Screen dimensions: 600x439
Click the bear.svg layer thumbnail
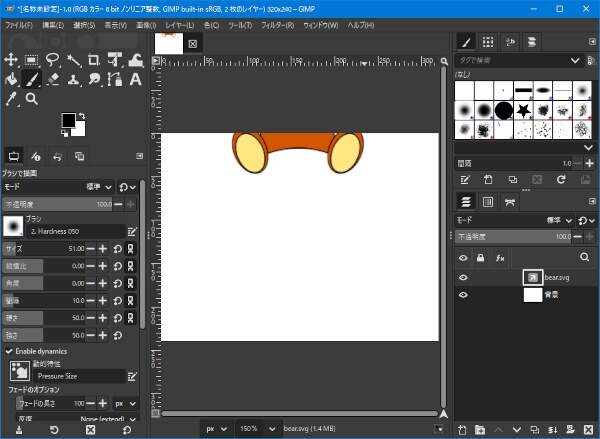[532, 277]
